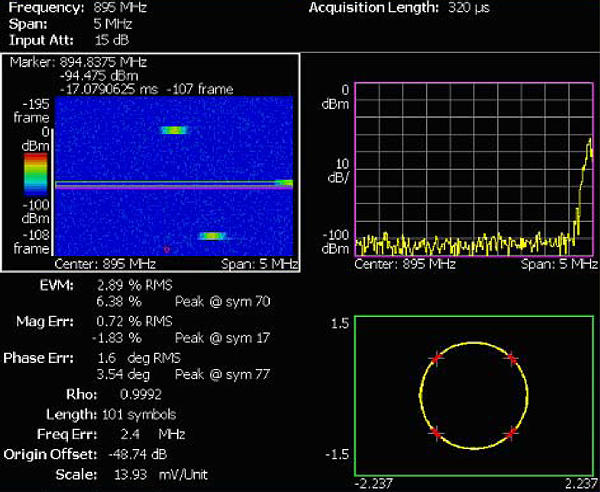Select the bottom-right constellation point
The height and width of the screenshot is (492, 600).
click(x=511, y=432)
